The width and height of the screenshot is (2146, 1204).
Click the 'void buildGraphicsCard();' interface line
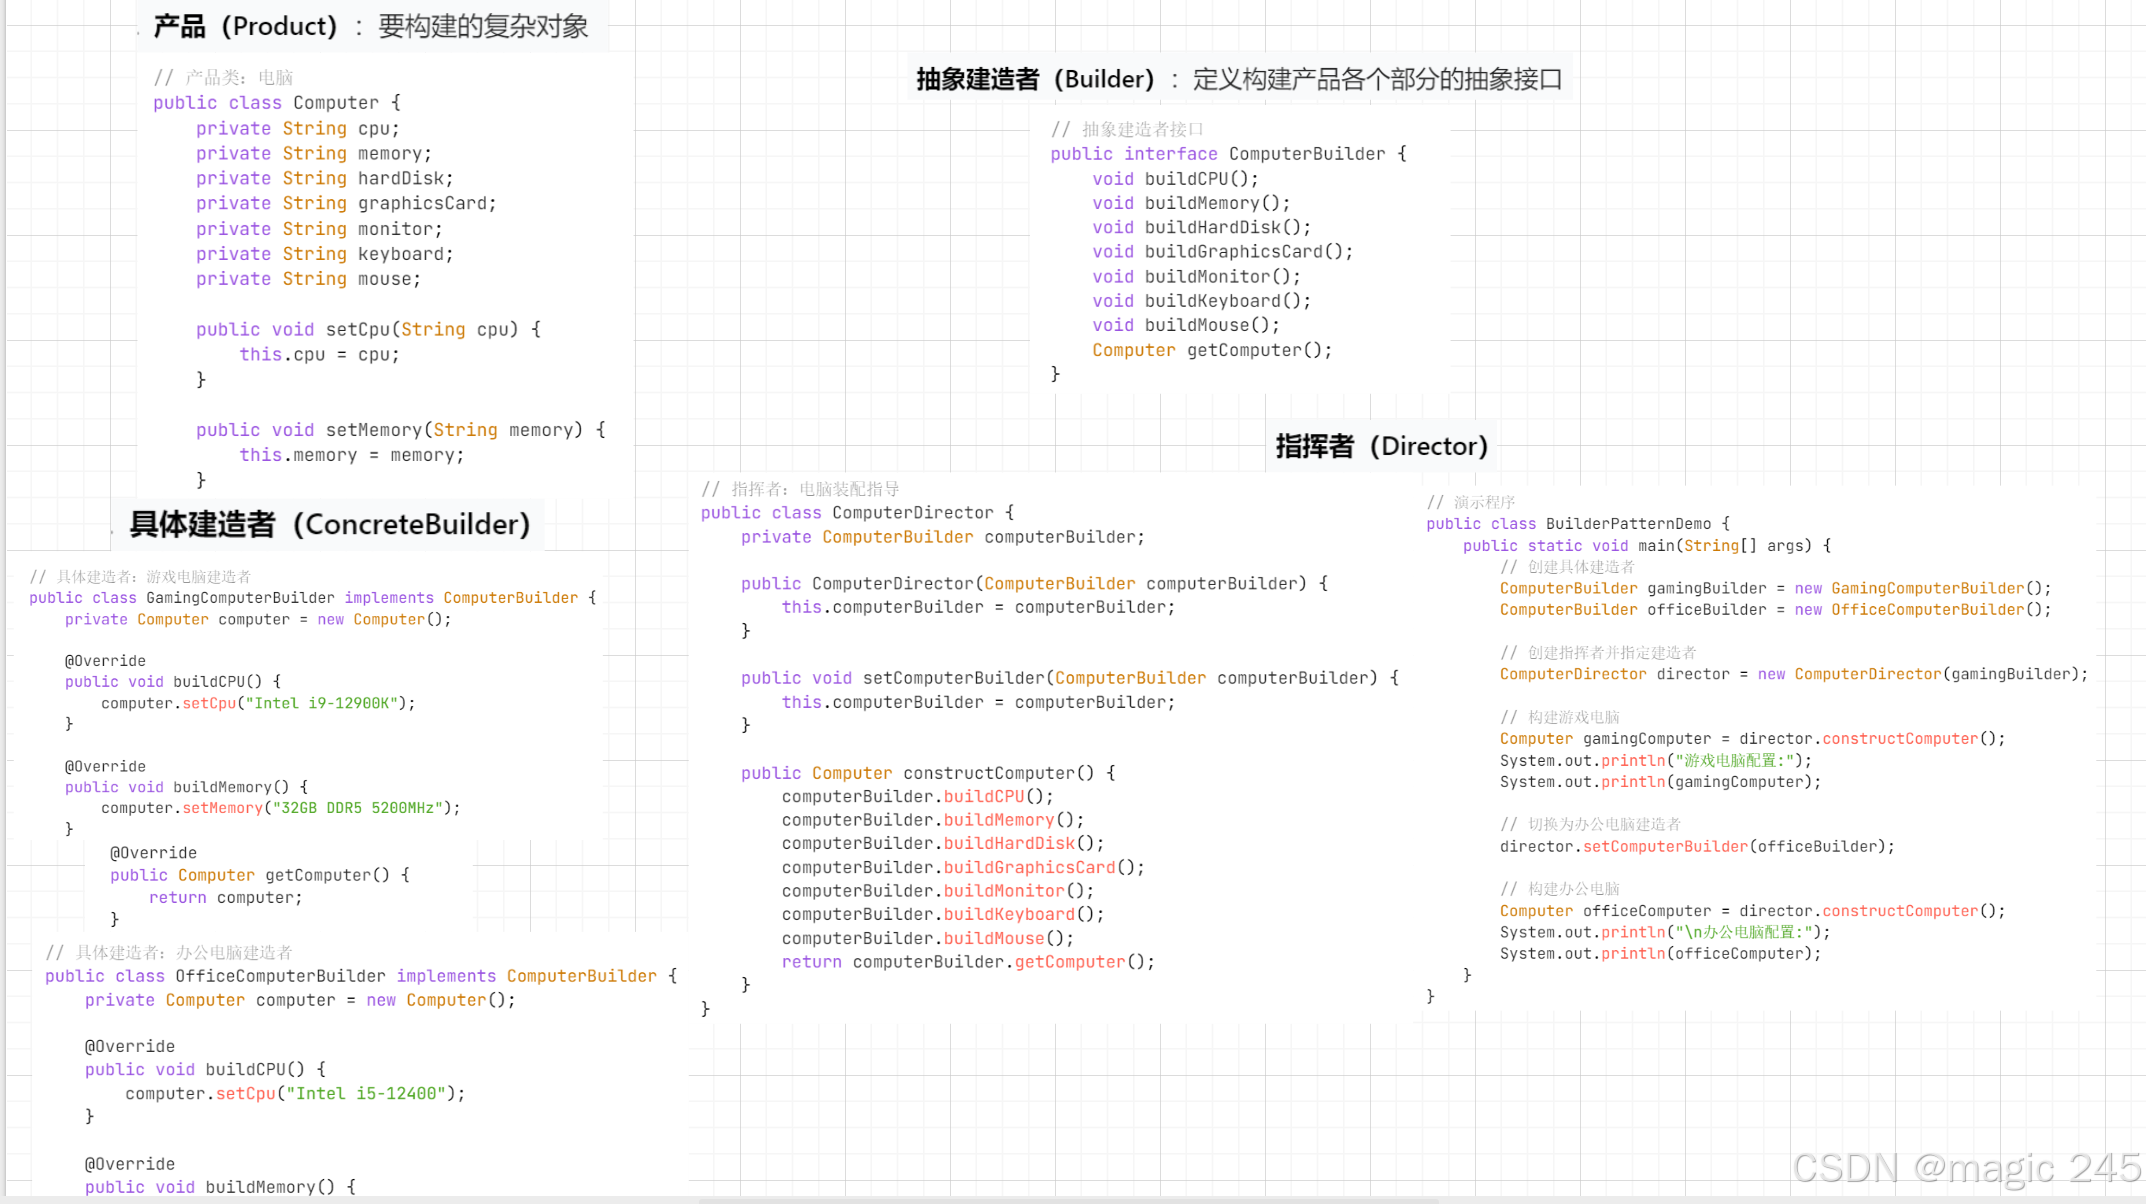1222,252
